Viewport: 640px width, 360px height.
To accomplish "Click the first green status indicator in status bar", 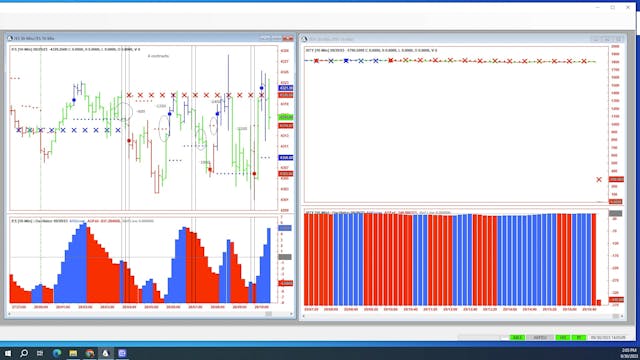I will [517, 338].
